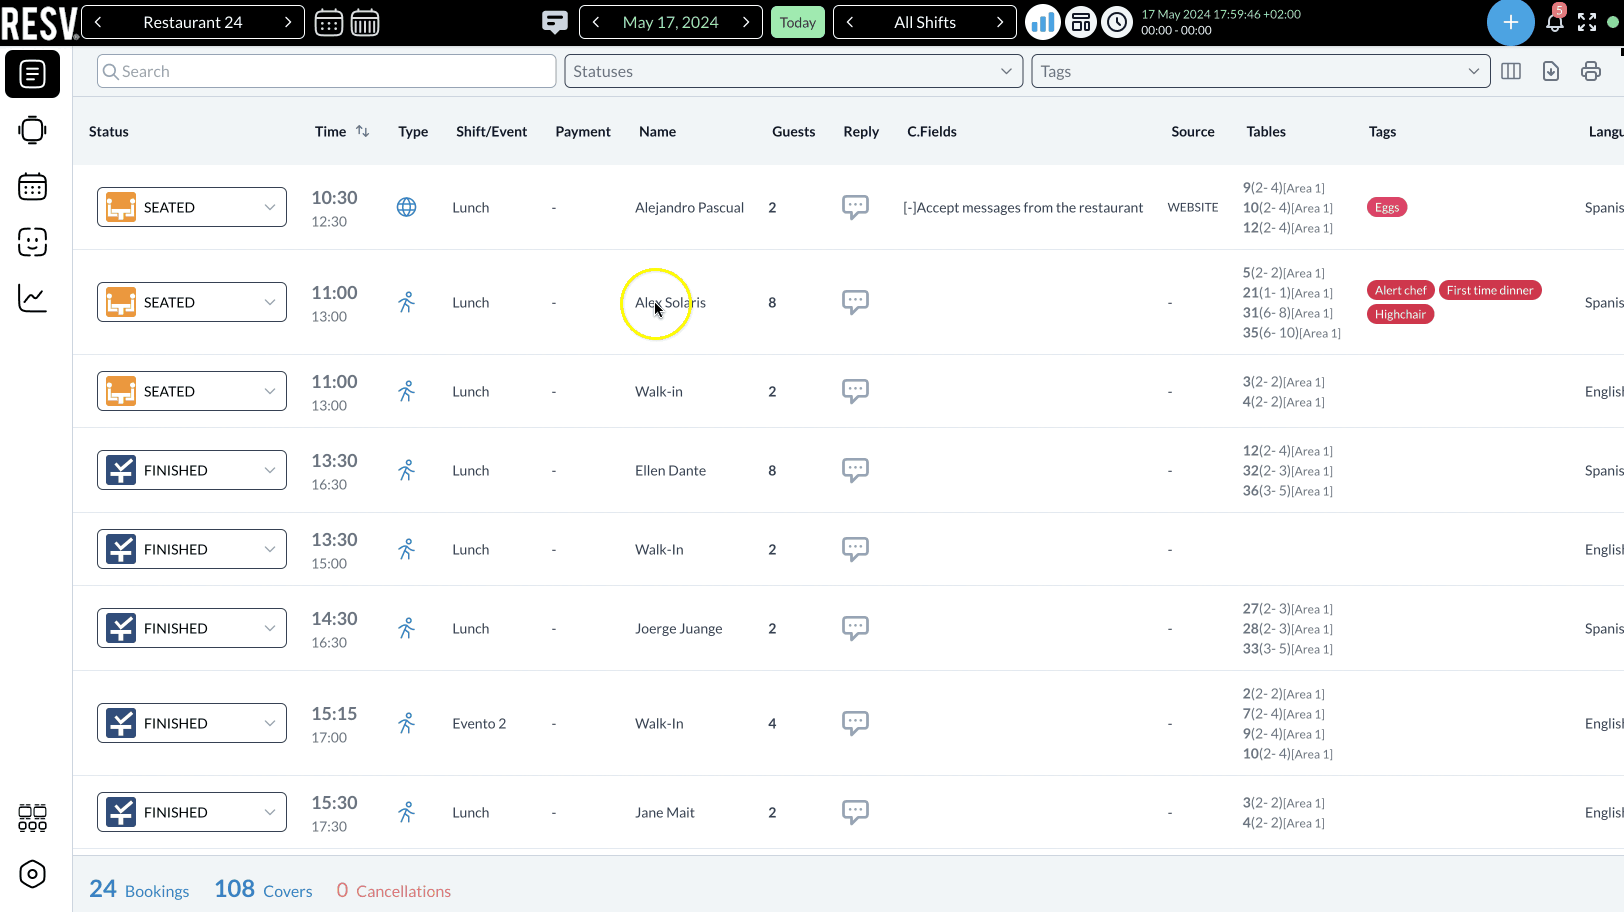Image resolution: width=1624 pixels, height=912 pixels.
Task: Toggle the Eggs tag on Alejandro Pascual
Action: [x=1386, y=207]
